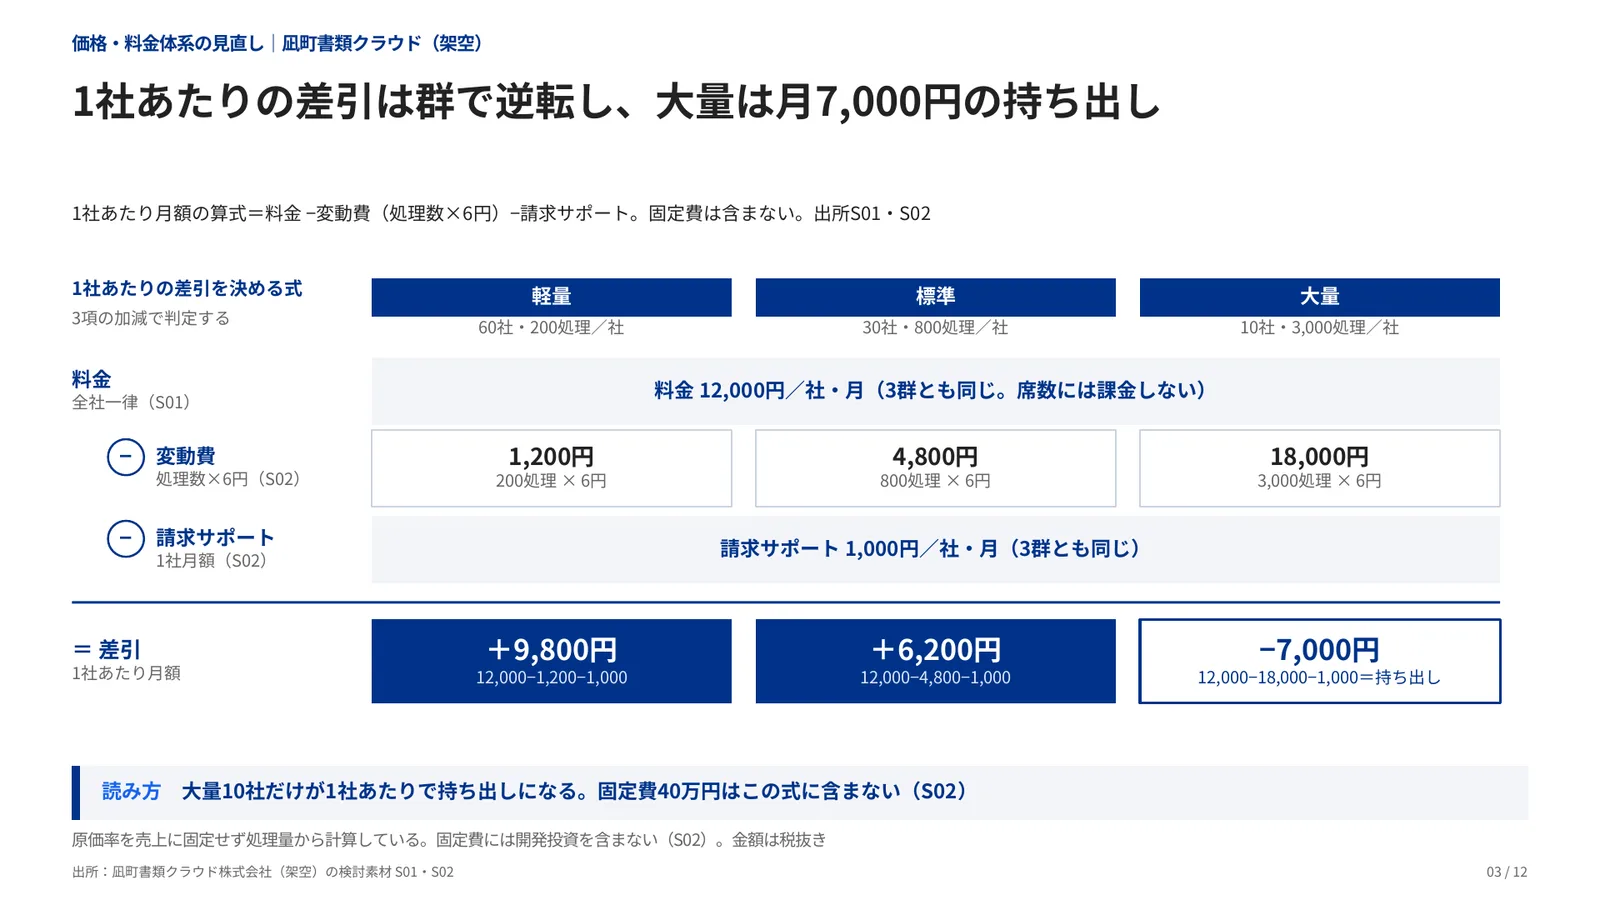1600x900 pixels.
Task: Click the minus circle icon beside 請求サポート
Action: 126,539
